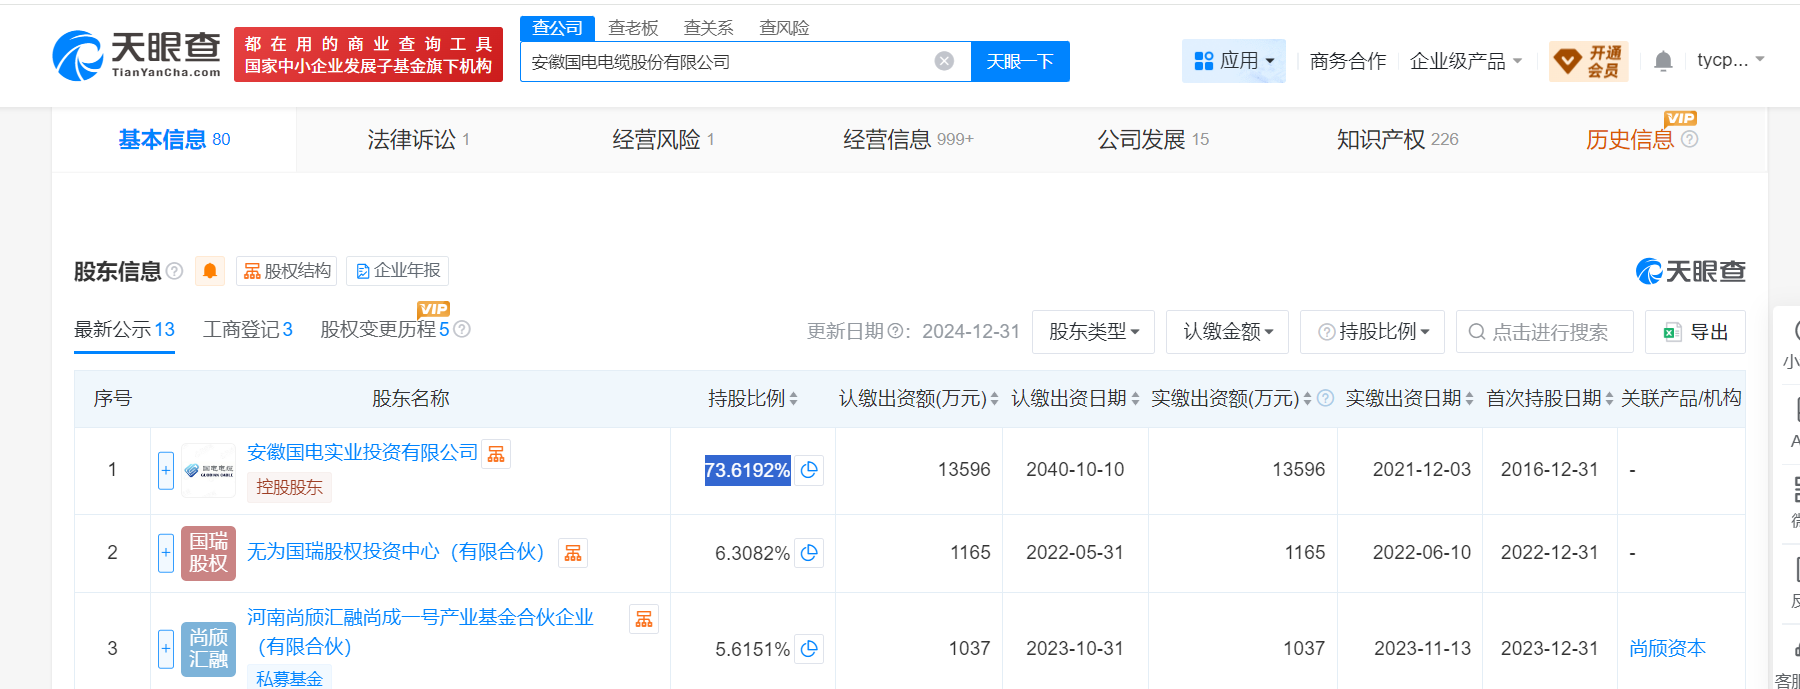View shareholding pie icon beside 6.3082%
Viewport: 1800px width, 689px height.
[x=810, y=552]
